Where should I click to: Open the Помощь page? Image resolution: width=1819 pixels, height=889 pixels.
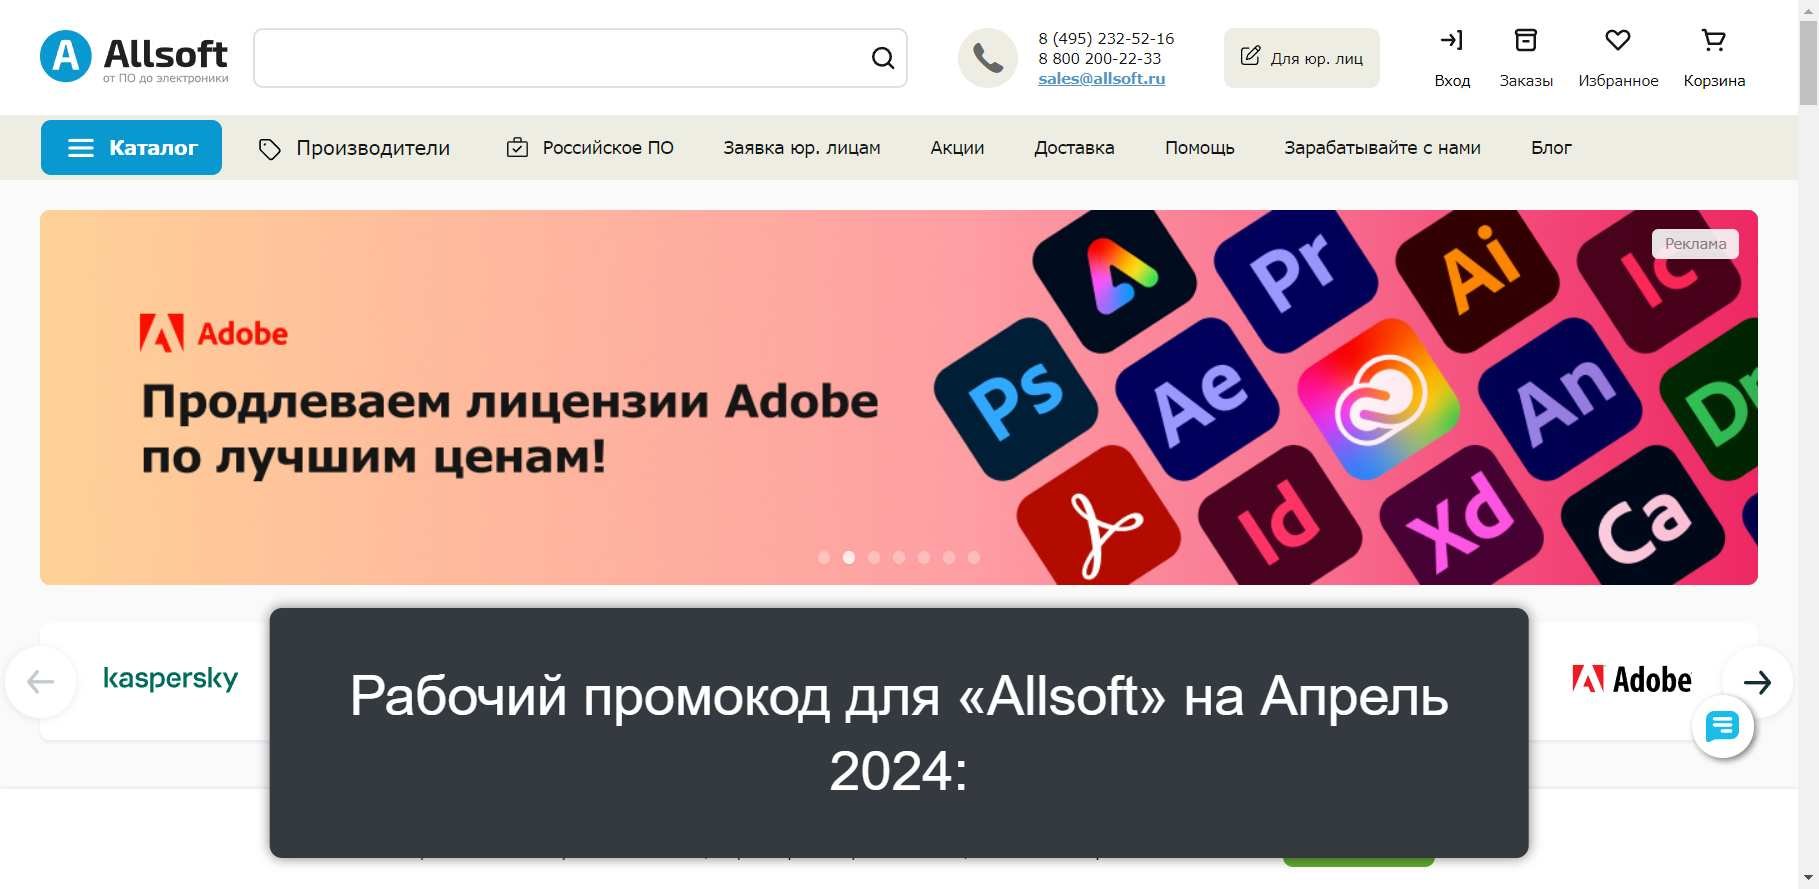[x=1199, y=148]
